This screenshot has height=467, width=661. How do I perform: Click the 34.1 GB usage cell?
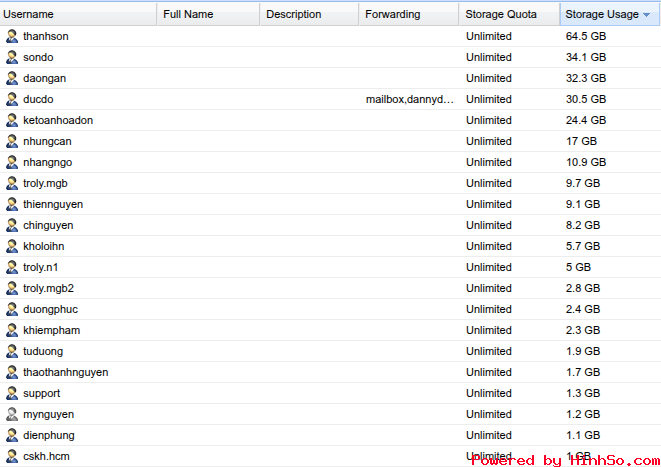[x=586, y=57]
